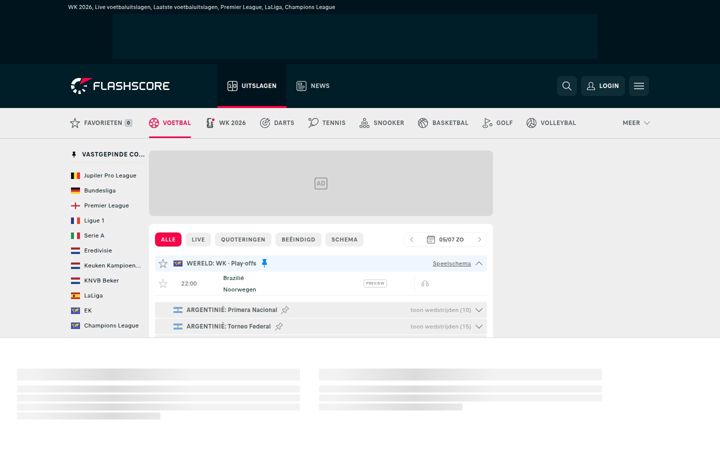Switch to the Uitslagen tab
720x450 pixels.
click(x=252, y=86)
